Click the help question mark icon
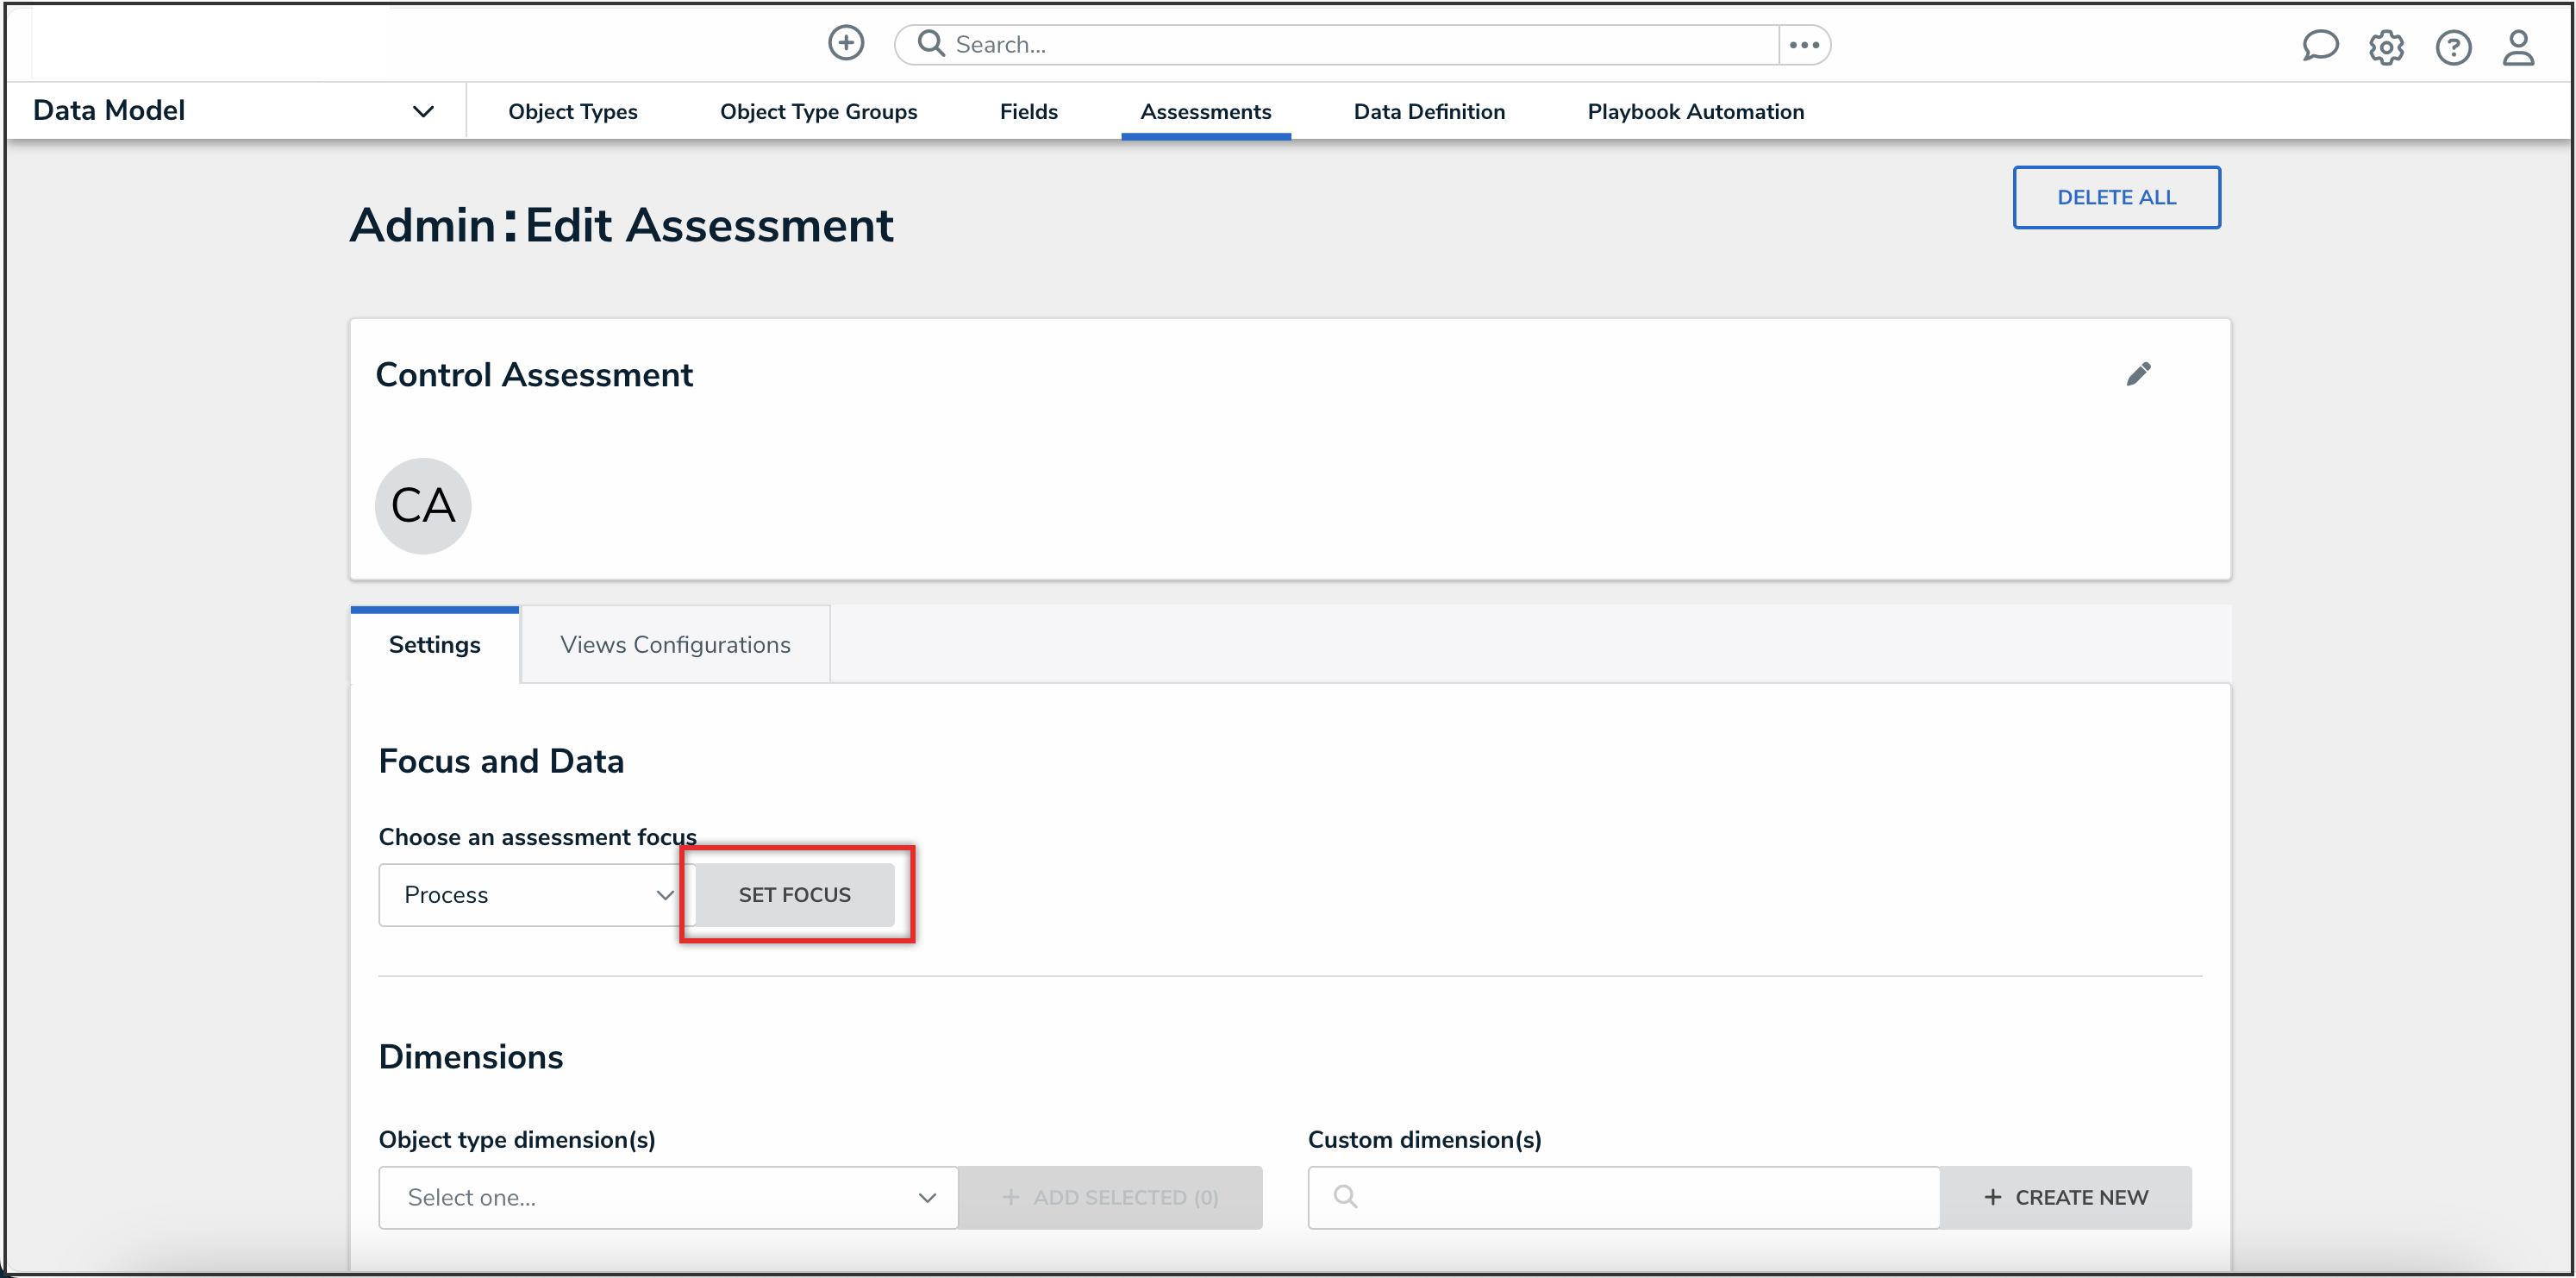This screenshot has height=1278, width=2576. pos(2453,47)
